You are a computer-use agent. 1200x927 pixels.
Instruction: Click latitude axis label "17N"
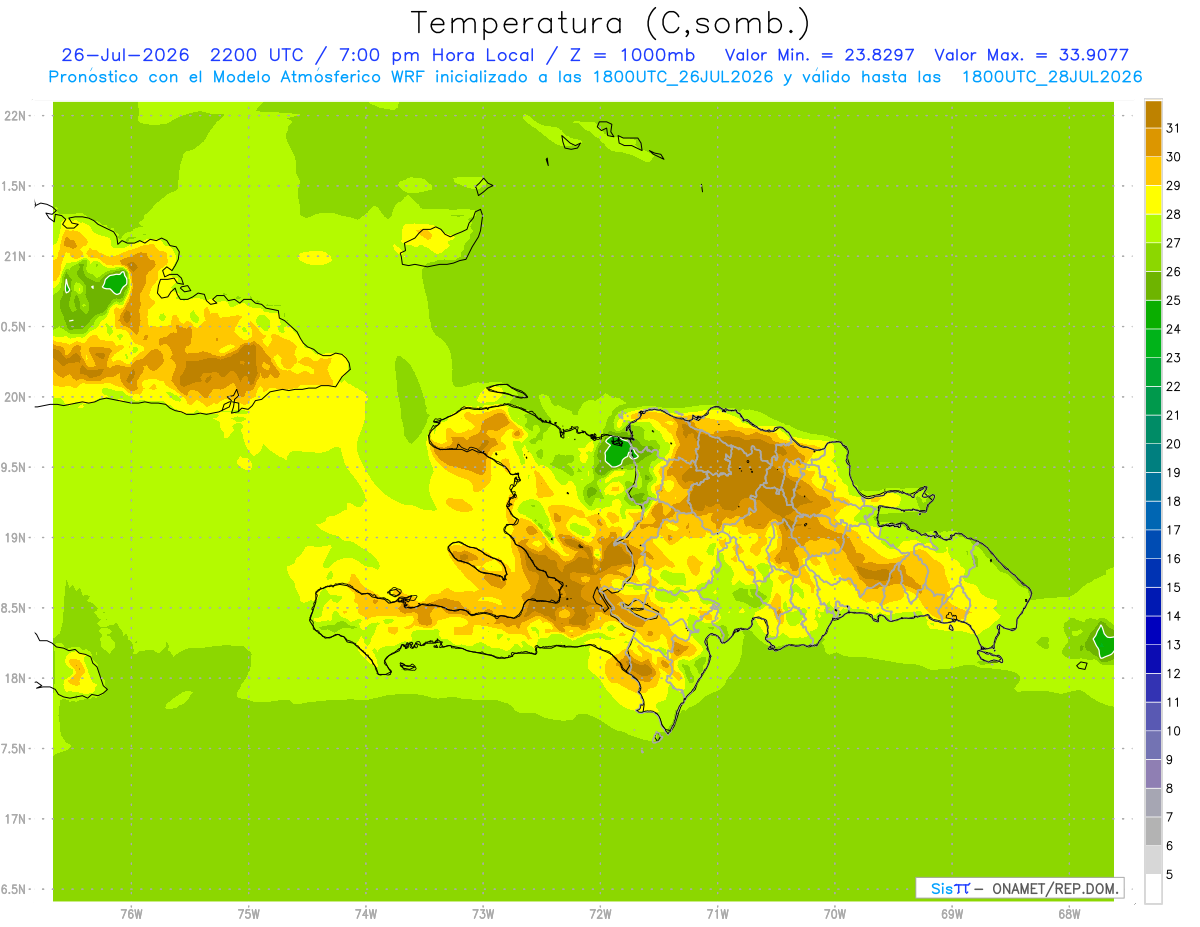[x=15, y=819]
